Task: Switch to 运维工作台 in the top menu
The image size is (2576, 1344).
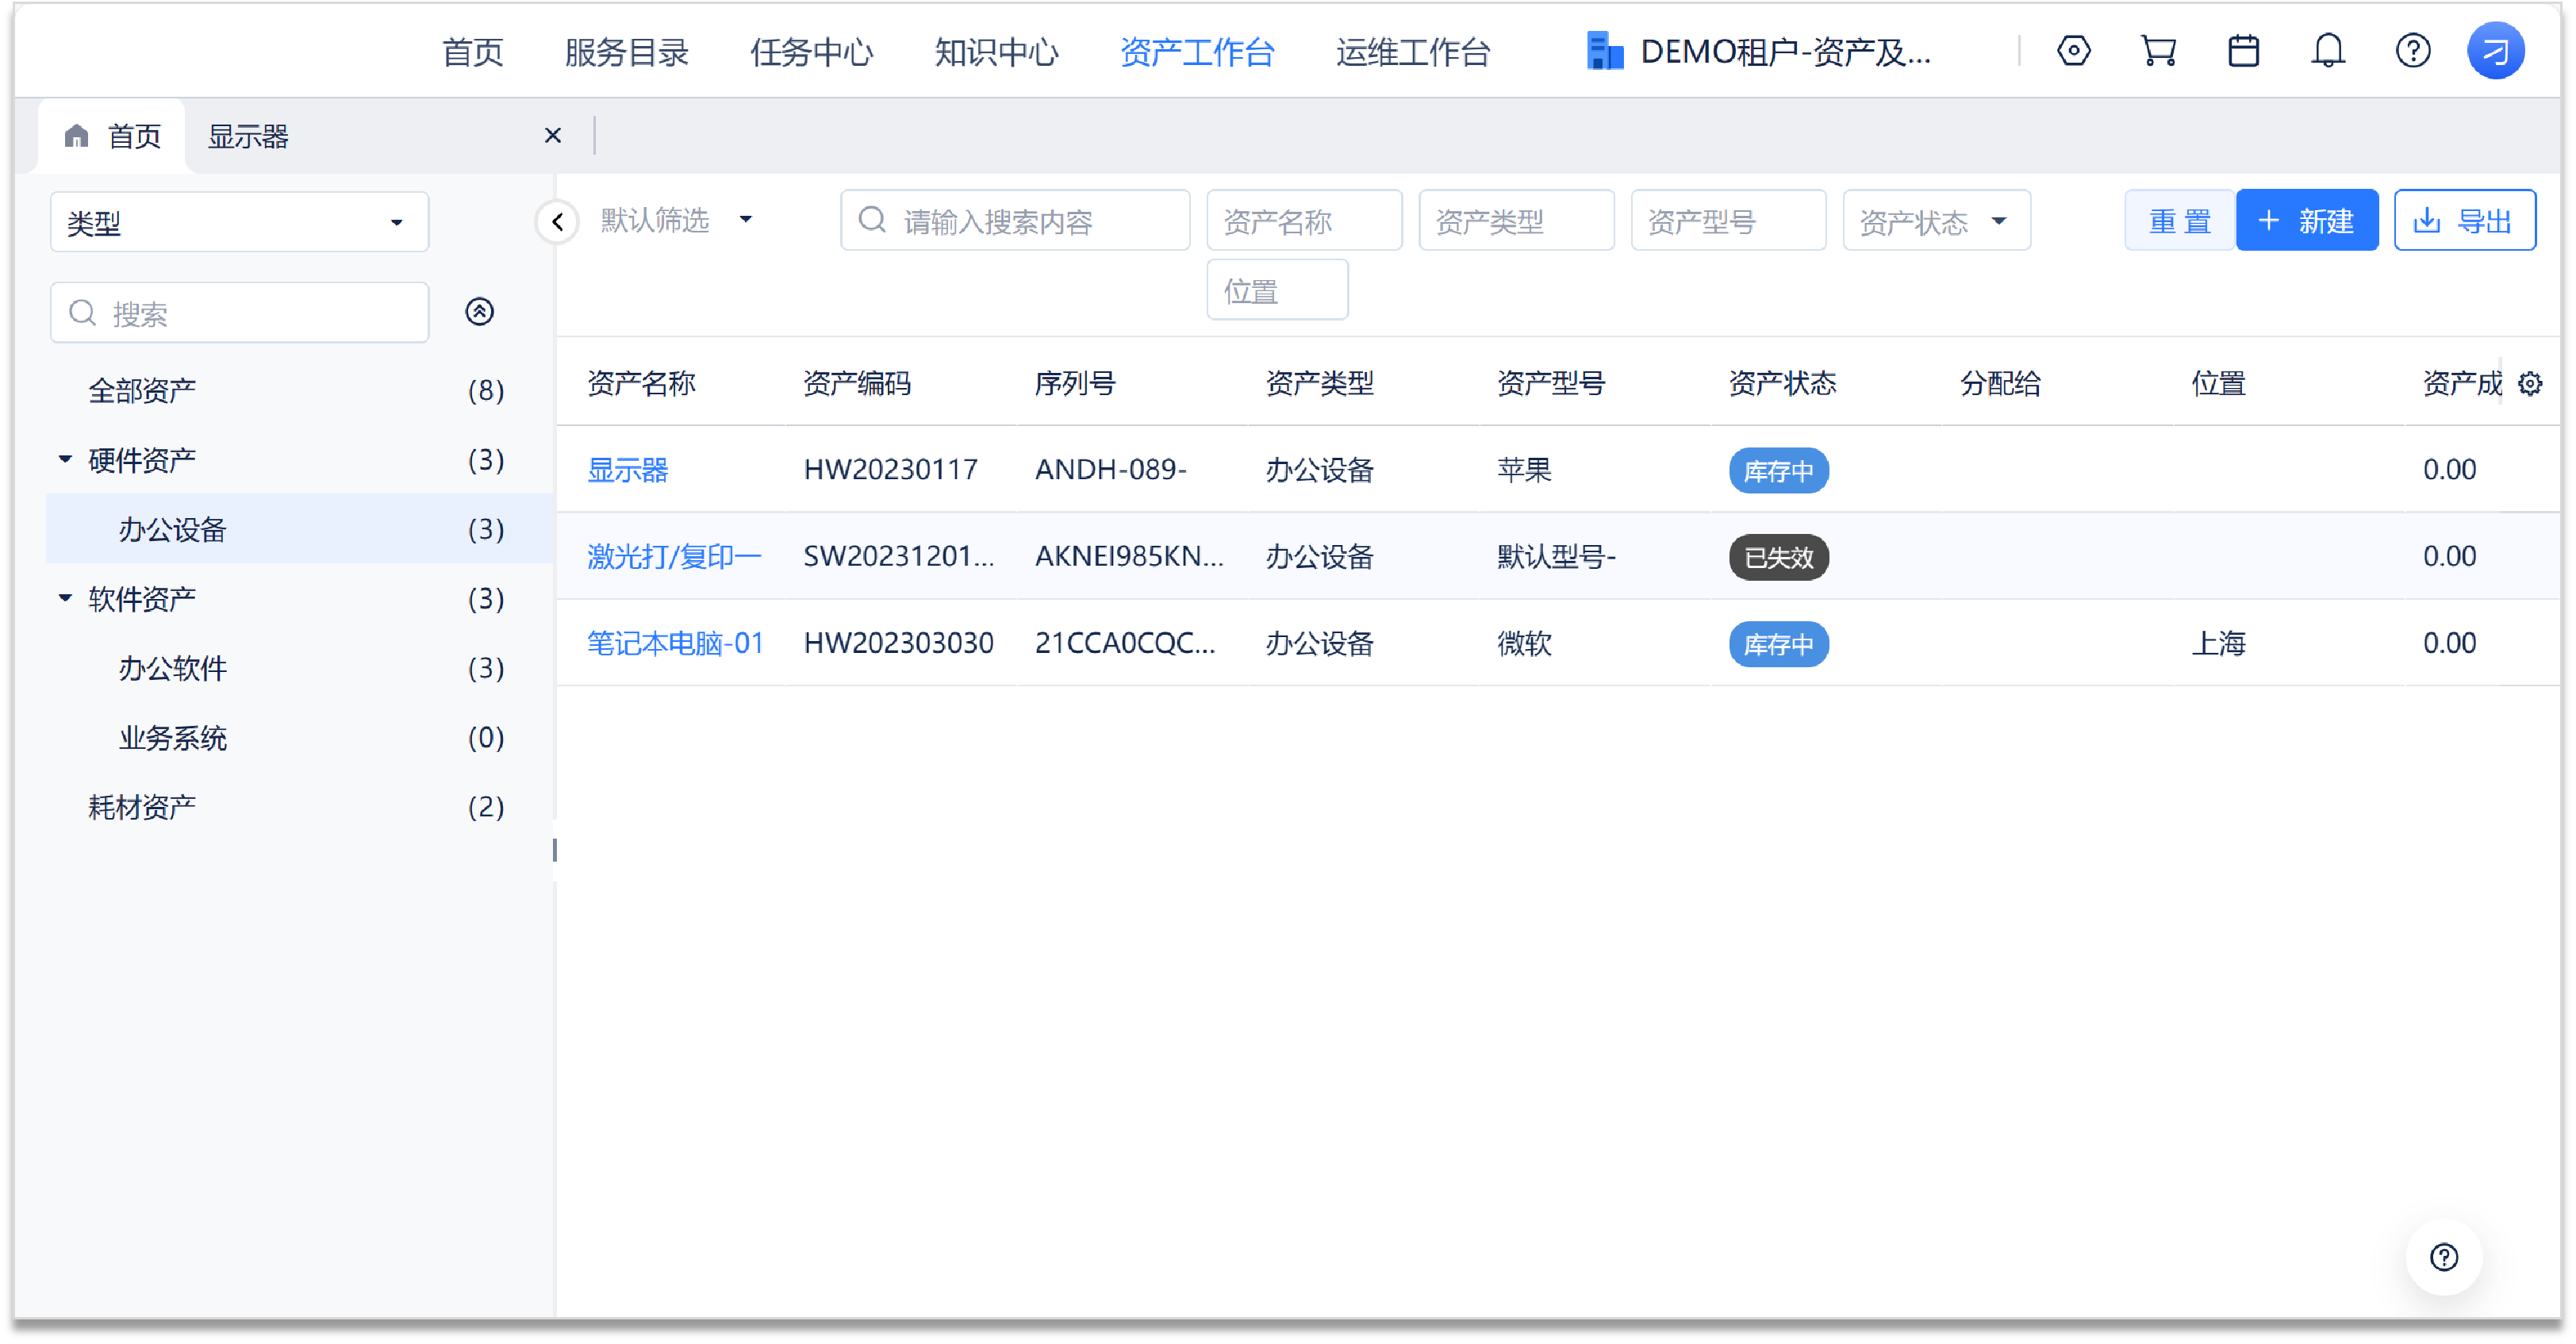Action: coord(1412,52)
